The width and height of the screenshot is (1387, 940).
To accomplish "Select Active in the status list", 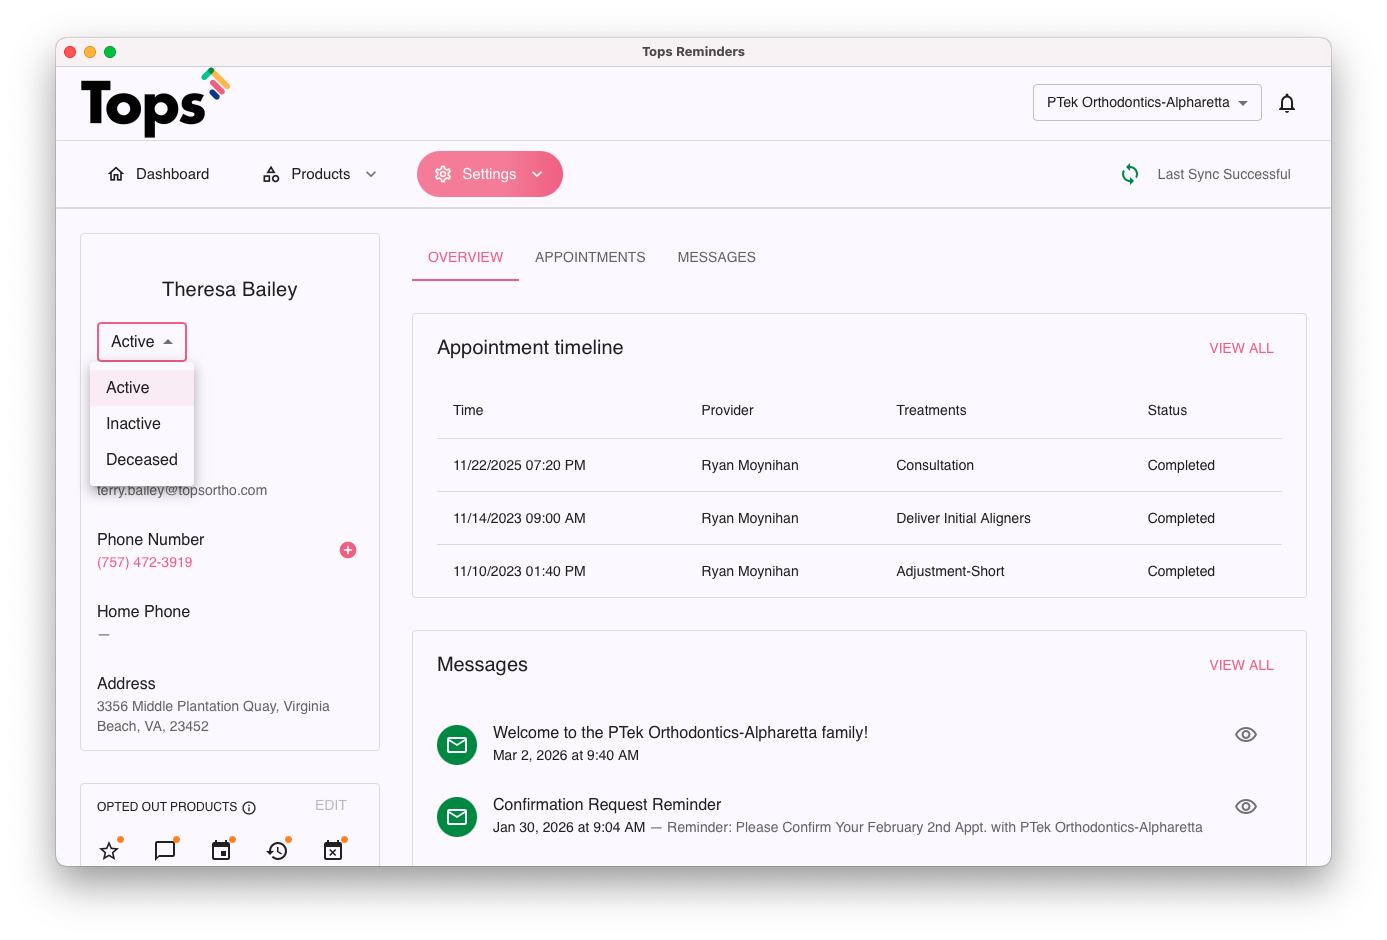I will pos(142,388).
